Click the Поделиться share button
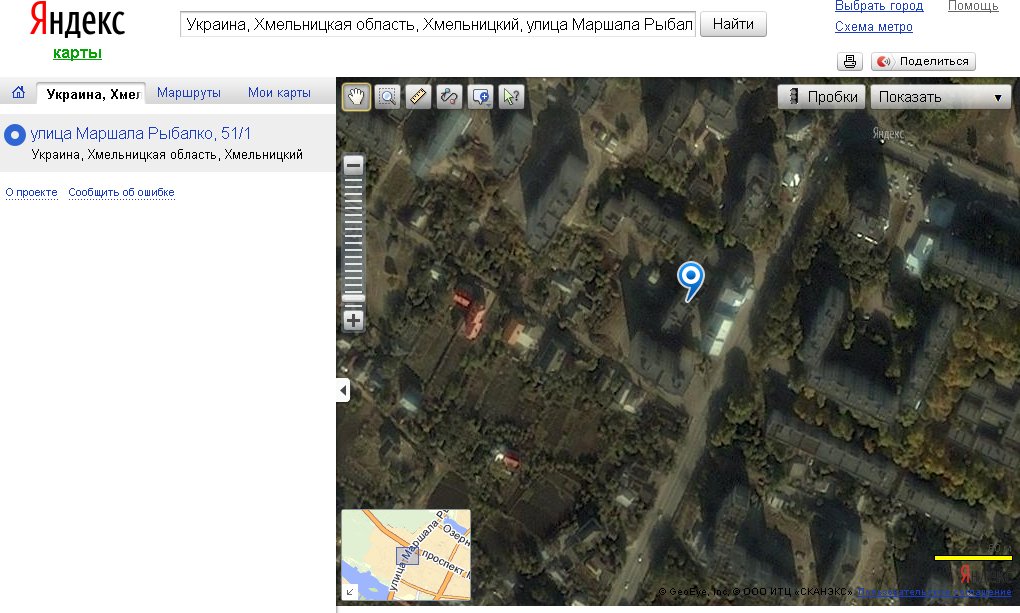 [x=923, y=61]
